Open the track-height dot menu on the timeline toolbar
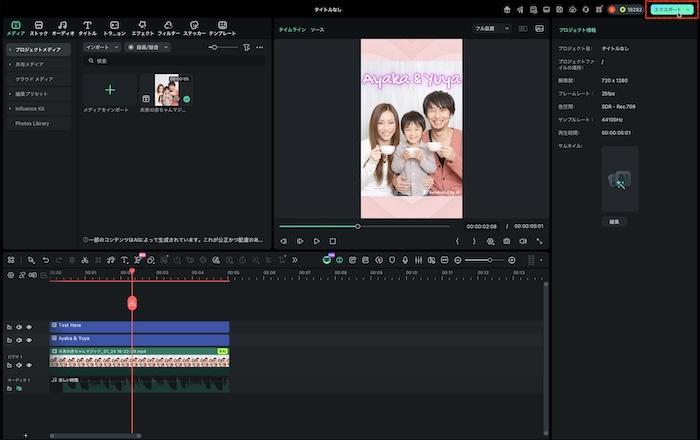Viewport: 700px width, 440px height. click(x=541, y=260)
